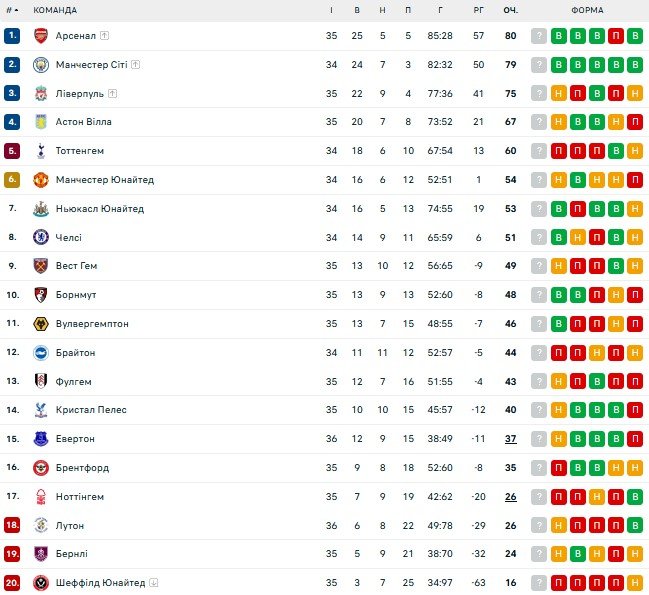Open the Манчестер Юнайтед team link
This screenshot has height=595, width=649.
[x=105, y=180]
